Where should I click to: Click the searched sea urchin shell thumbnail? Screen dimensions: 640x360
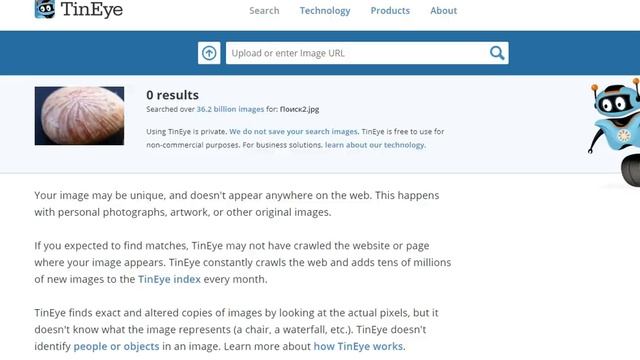tap(79, 116)
